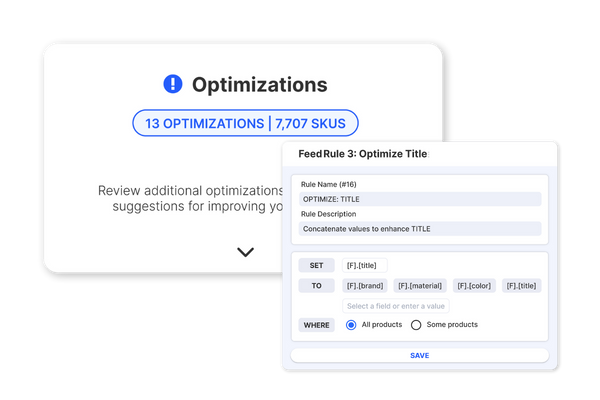Select the [F].[material] token
Image resolution: width=600 pixels, height=400 pixels.
coord(420,286)
